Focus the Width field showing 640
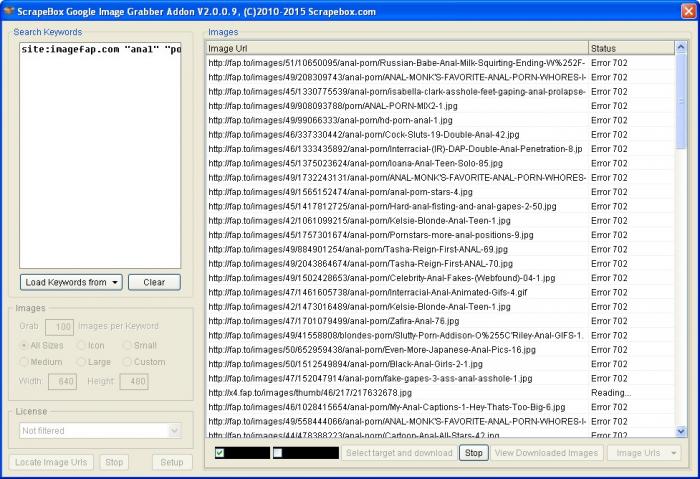This screenshot has width=700, height=479. tap(62, 381)
